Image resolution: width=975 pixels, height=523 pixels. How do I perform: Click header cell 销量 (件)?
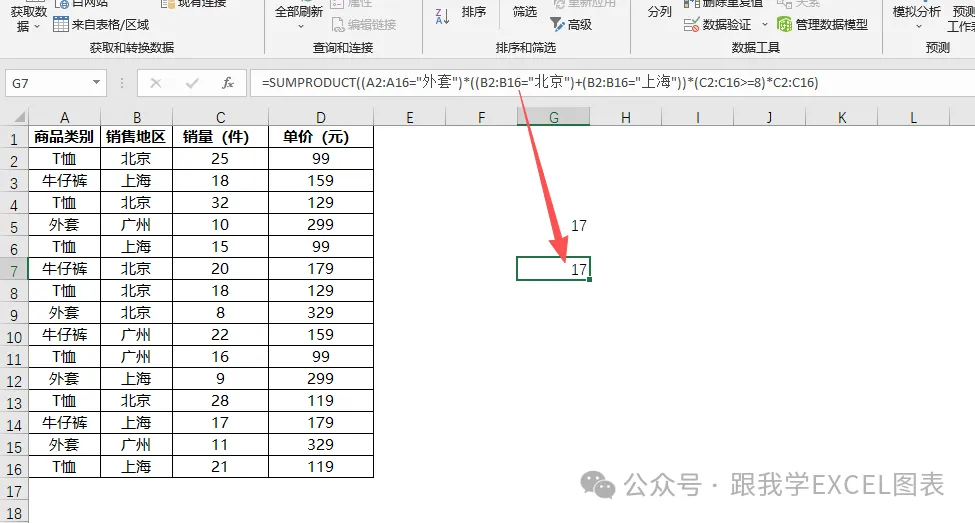(220, 137)
